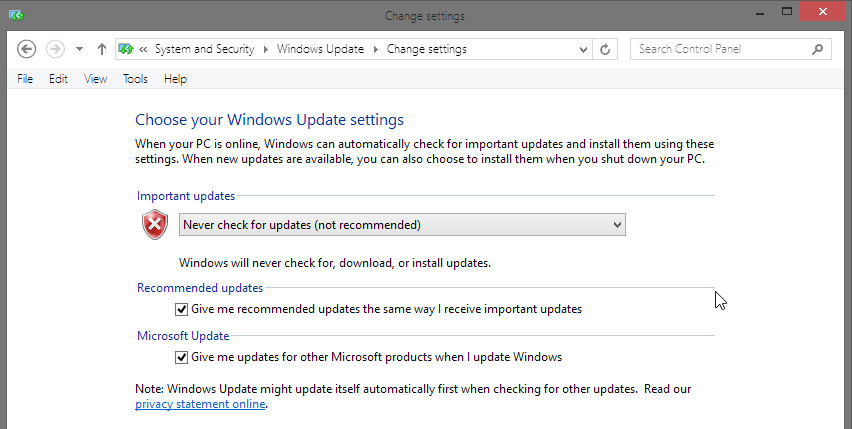852x429 pixels.
Task: Click the red shield warning icon
Action: [154, 225]
